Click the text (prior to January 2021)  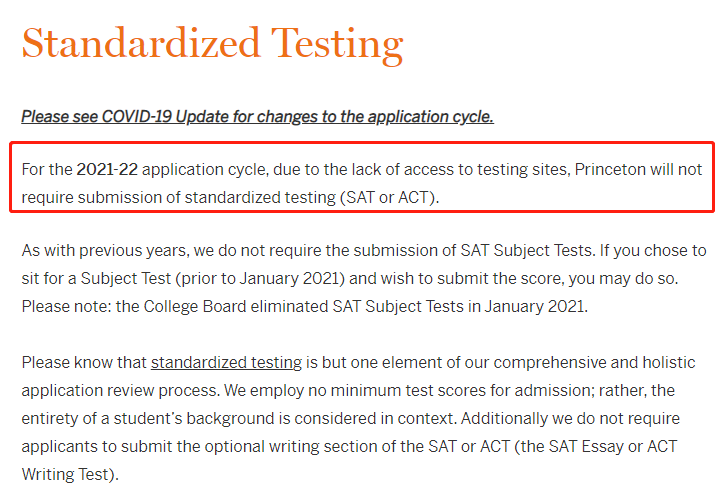pos(260,279)
